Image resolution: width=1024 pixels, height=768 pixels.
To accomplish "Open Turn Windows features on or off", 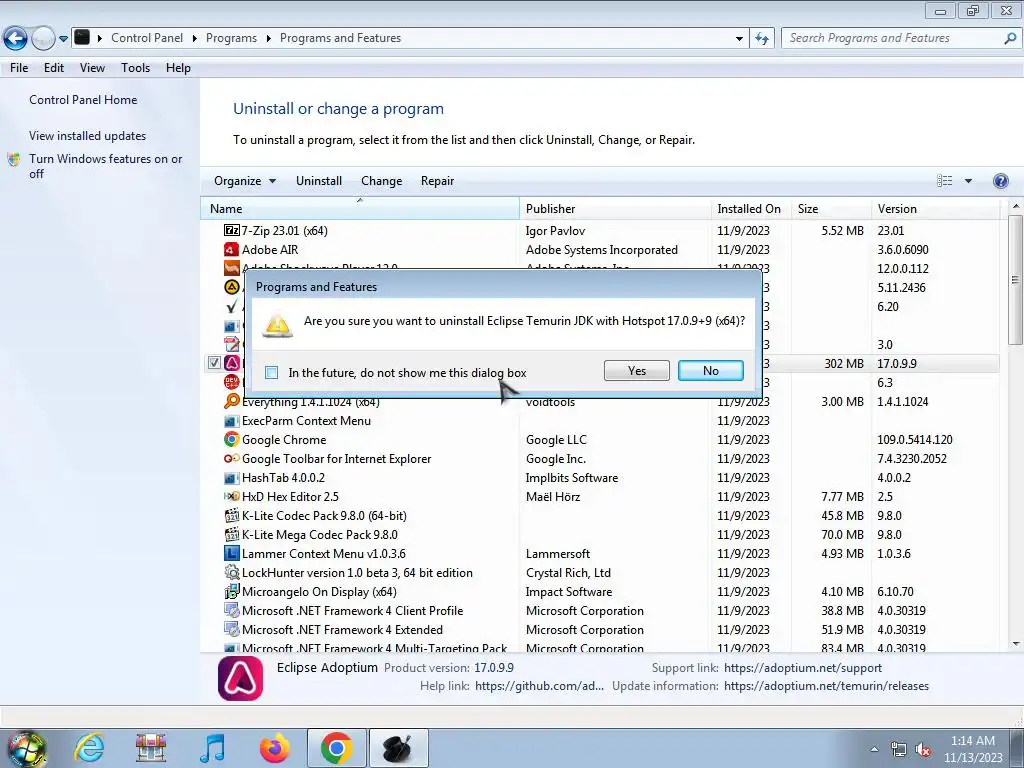I will pyautogui.click(x=105, y=166).
